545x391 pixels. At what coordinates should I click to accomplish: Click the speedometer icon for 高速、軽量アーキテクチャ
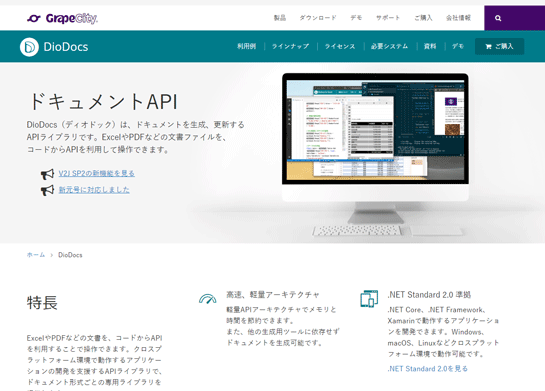tap(208, 299)
